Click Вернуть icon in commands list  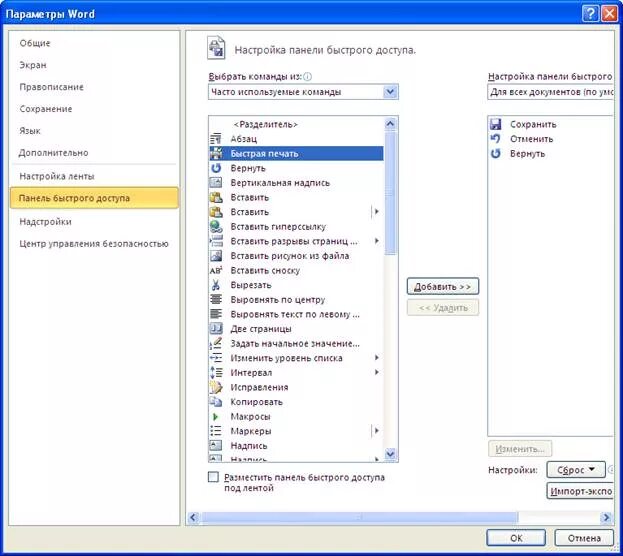tap(216, 168)
